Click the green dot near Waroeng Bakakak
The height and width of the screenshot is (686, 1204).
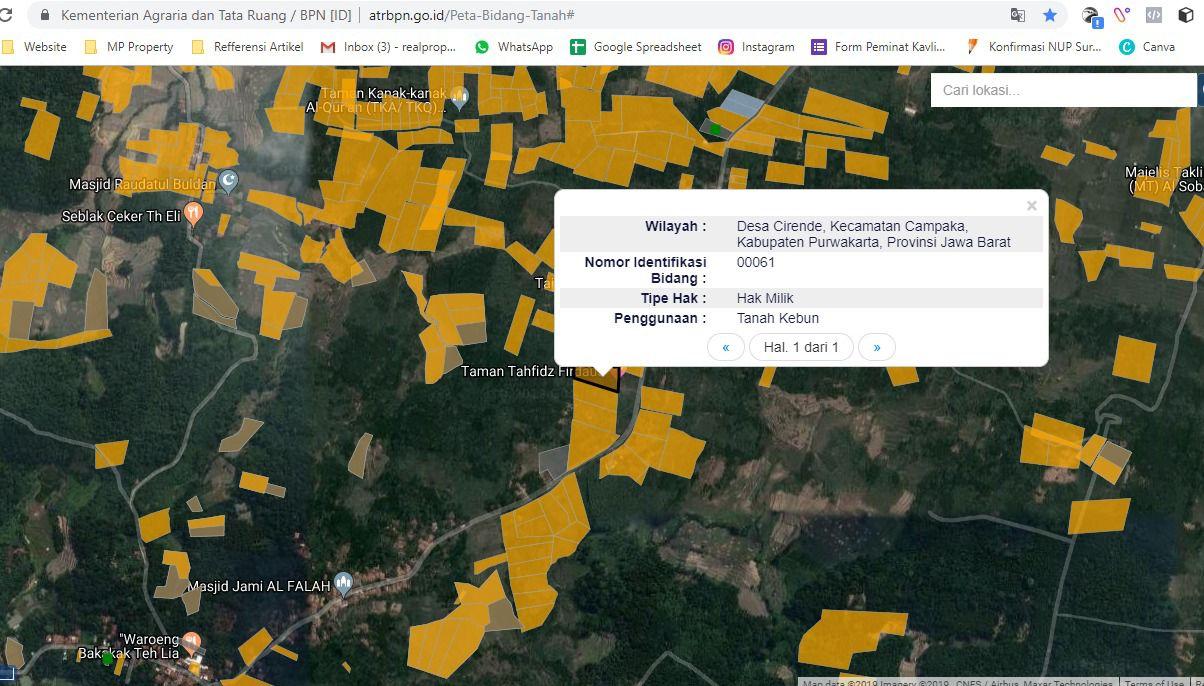[107, 659]
